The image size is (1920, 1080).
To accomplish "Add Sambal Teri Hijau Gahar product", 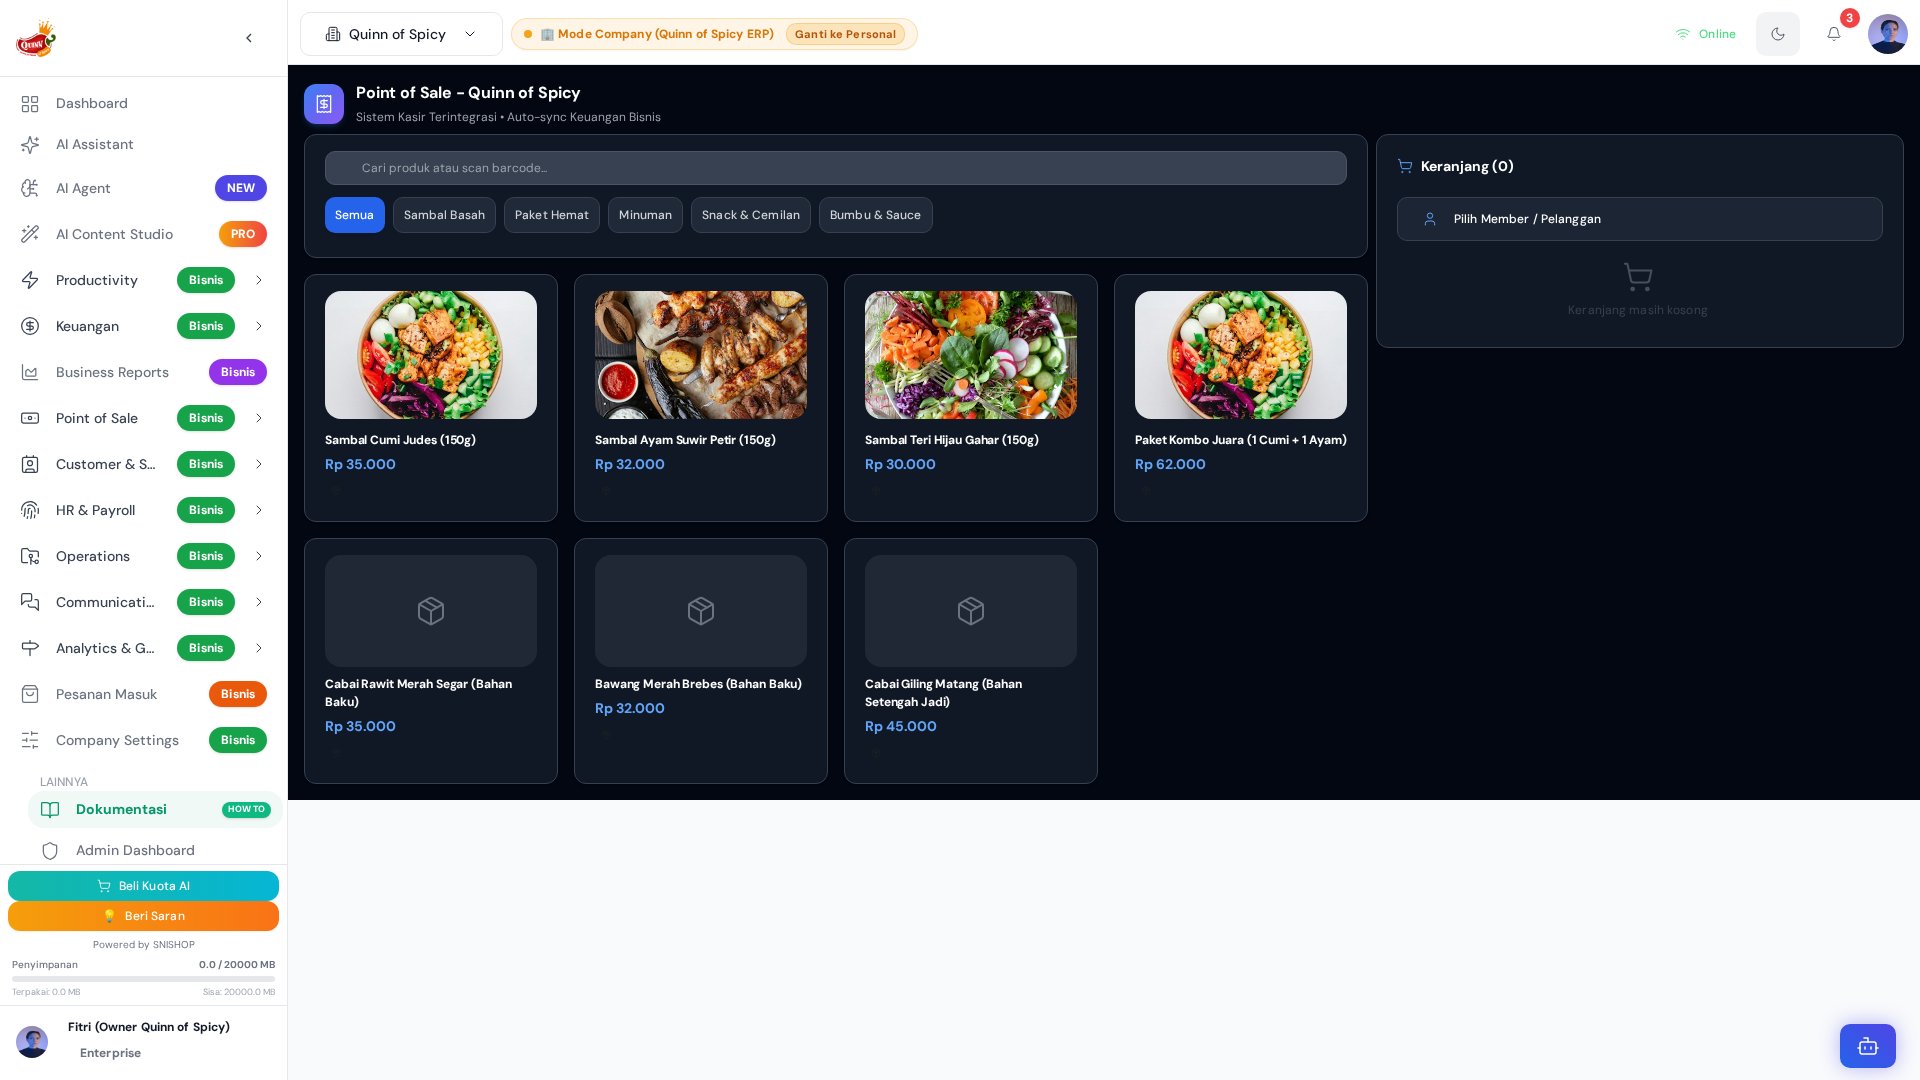I will tap(971, 398).
